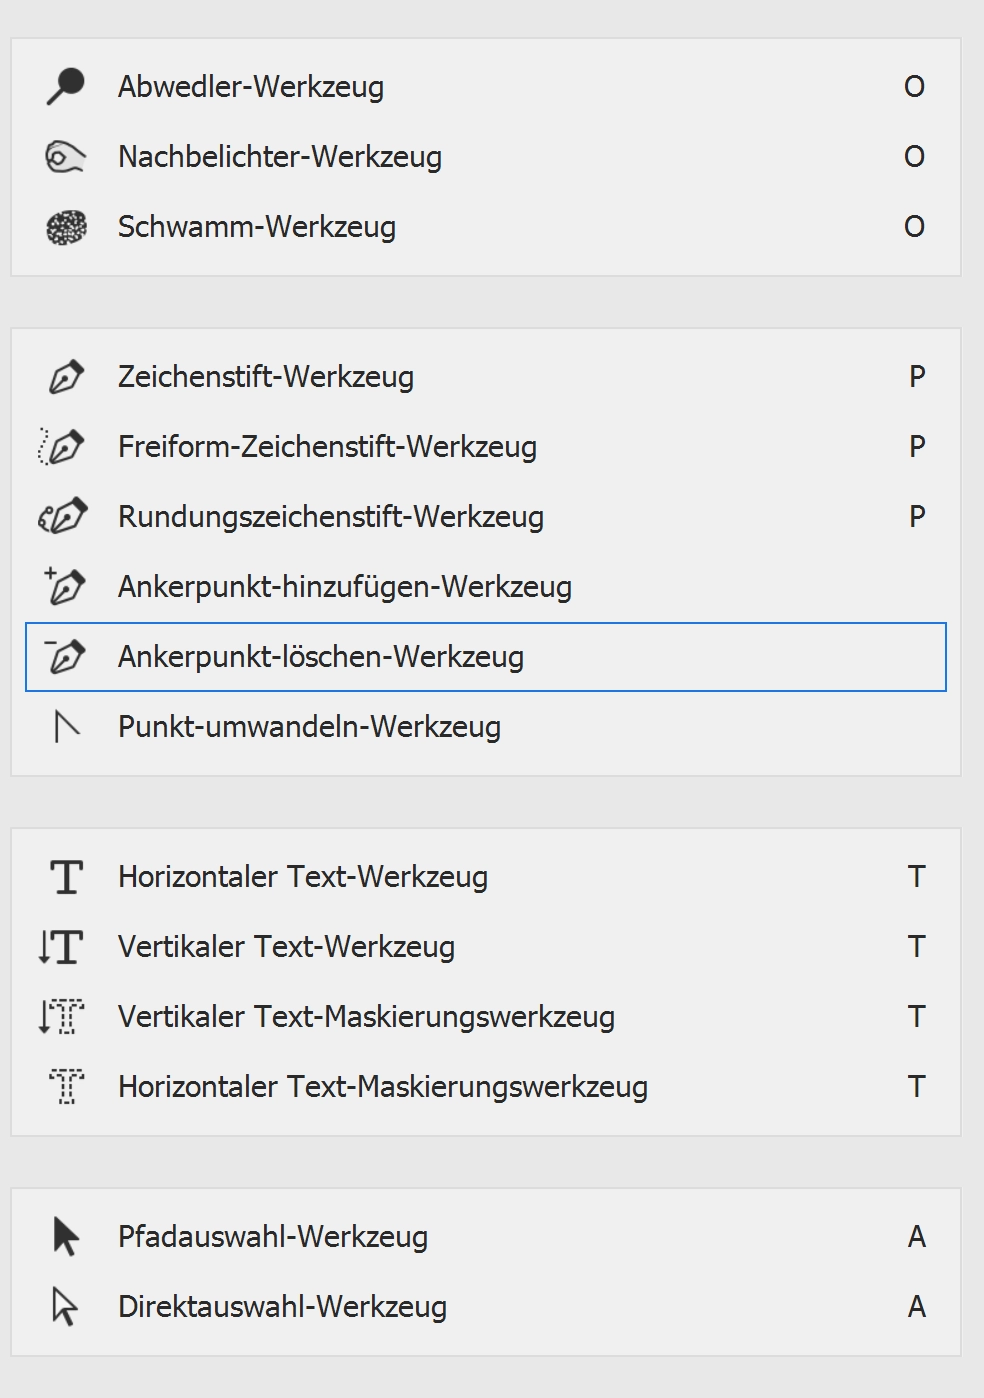Click the Ankerpunkt-löschen-Werkzeug minus pen icon

click(x=64, y=656)
